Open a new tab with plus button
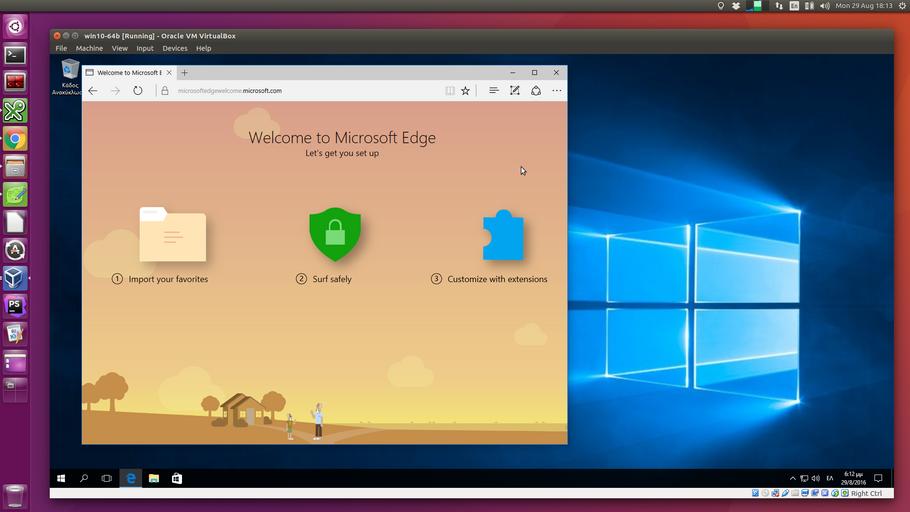The width and height of the screenshot is (910, 512). pos(184,73)
